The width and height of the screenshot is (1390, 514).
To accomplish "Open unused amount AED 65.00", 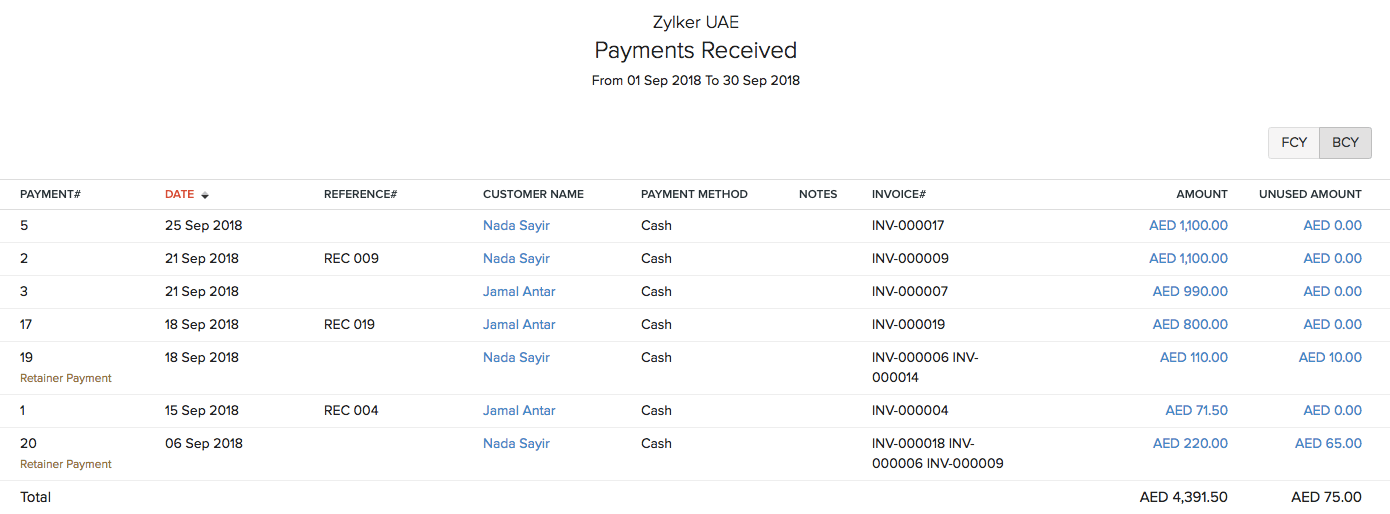I will point(1328,444).
